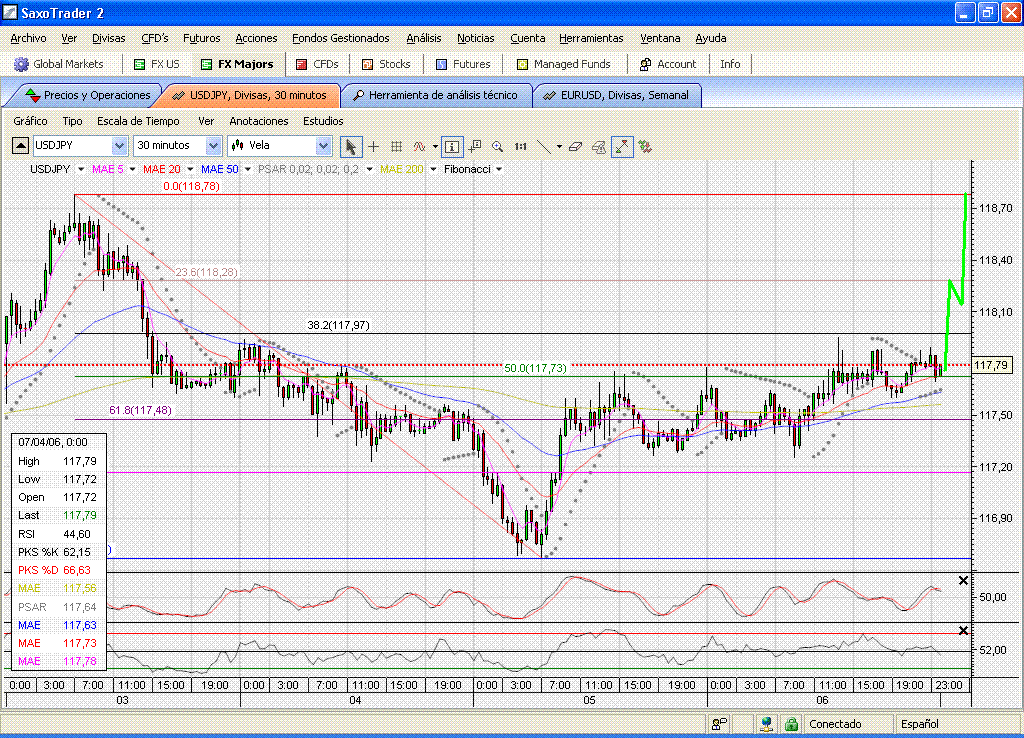Close the lower RSI panel
1024x738 pixels.
tap(963, 630)
